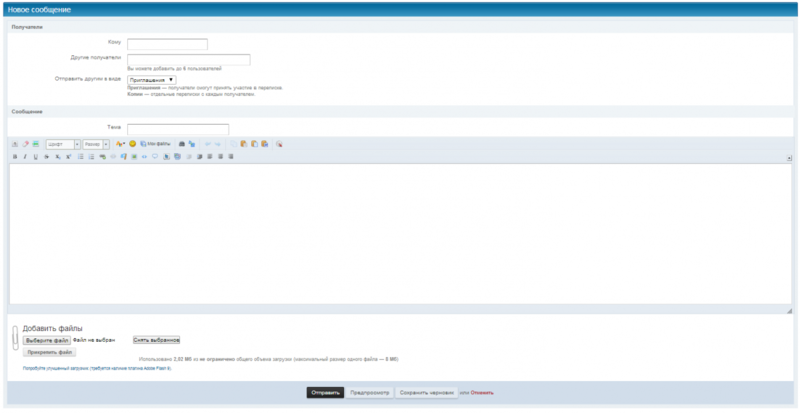The height and width of the screenshot is (413, 800).
Task: Toggle strikethrough formatting
Action: tap(46, 157)
